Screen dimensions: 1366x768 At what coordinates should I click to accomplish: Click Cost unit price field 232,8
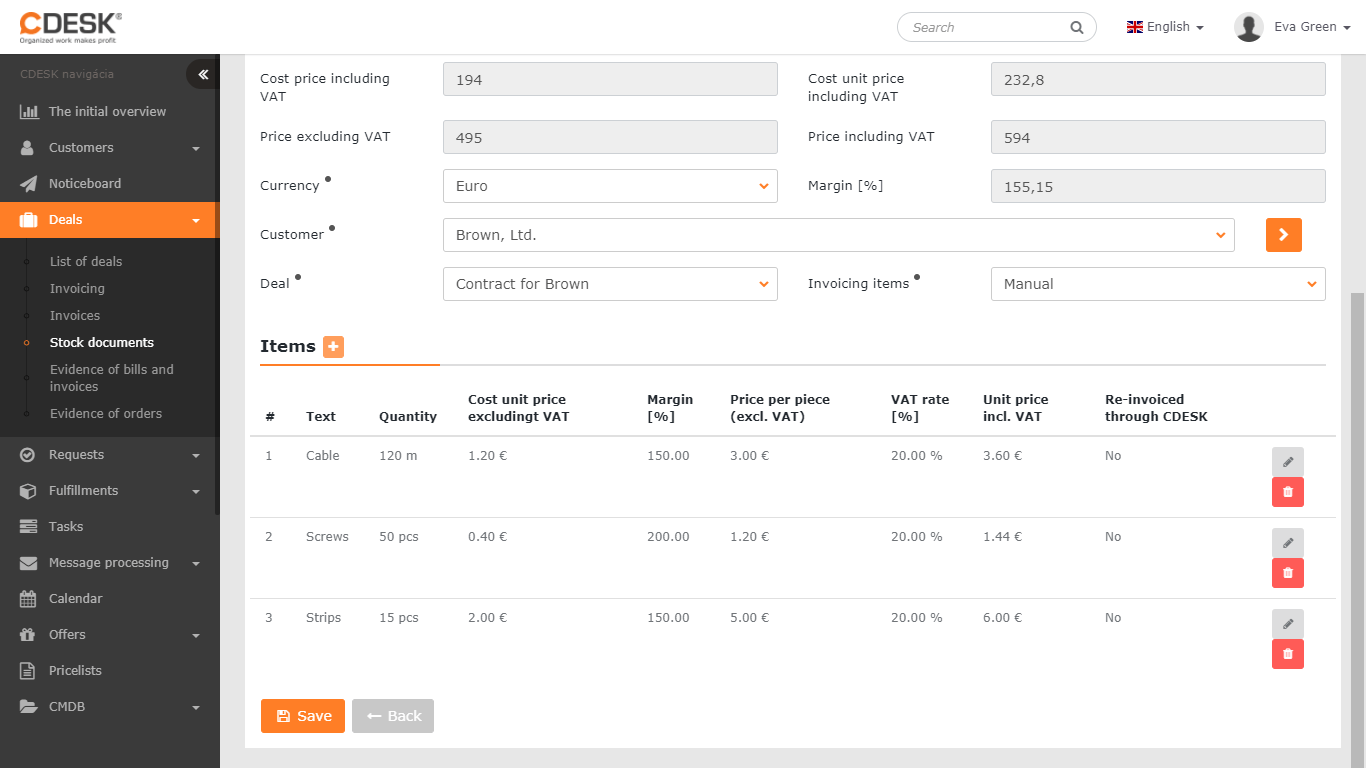click(1158, 80)
